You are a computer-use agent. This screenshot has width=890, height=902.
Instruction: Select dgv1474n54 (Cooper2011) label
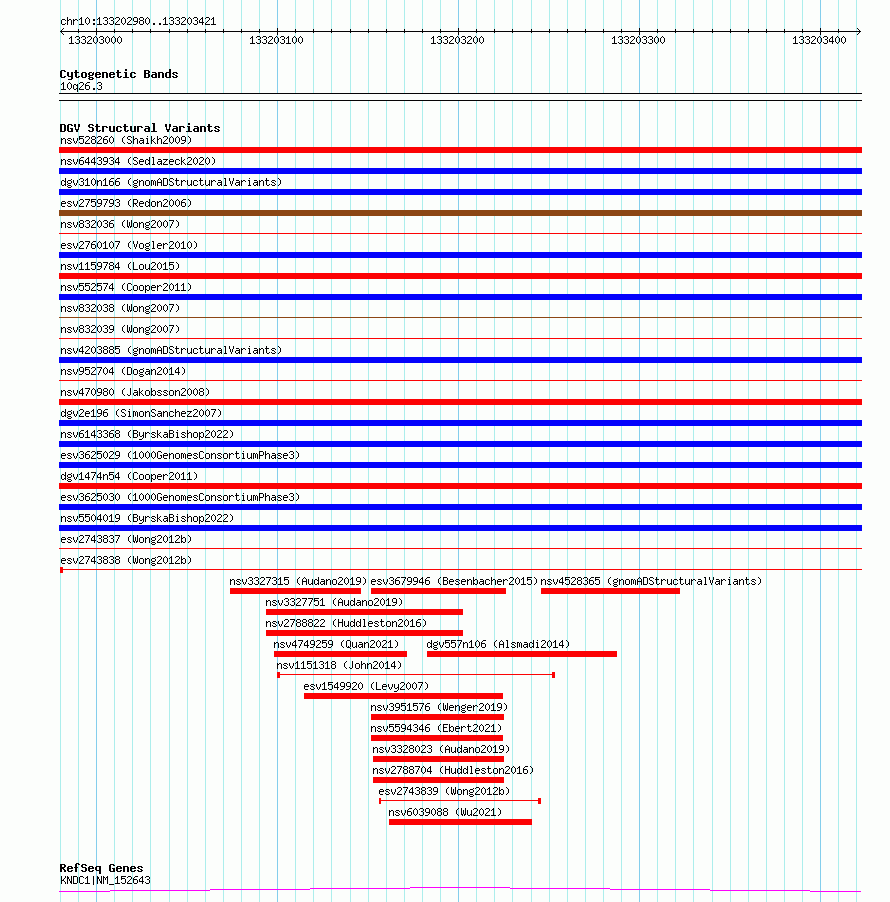point(129,476)
